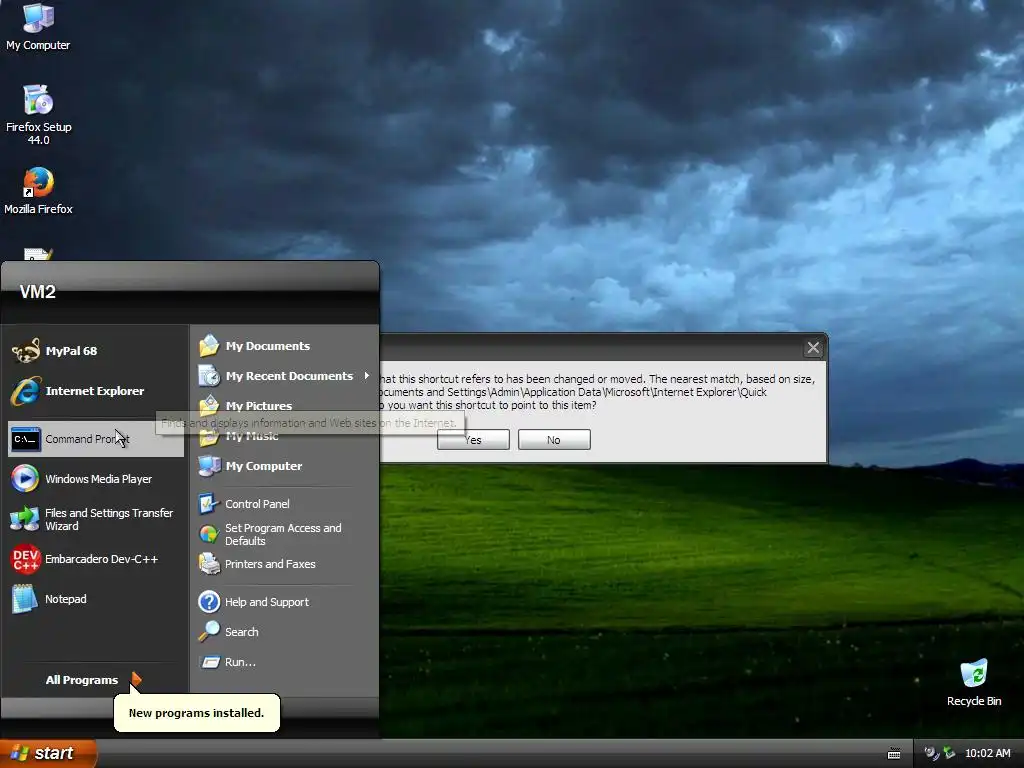Open Command Prompt in Start menu
The height and width of the screenshot is (768, 1024).
pyautogui.click(x=95, y=439)
